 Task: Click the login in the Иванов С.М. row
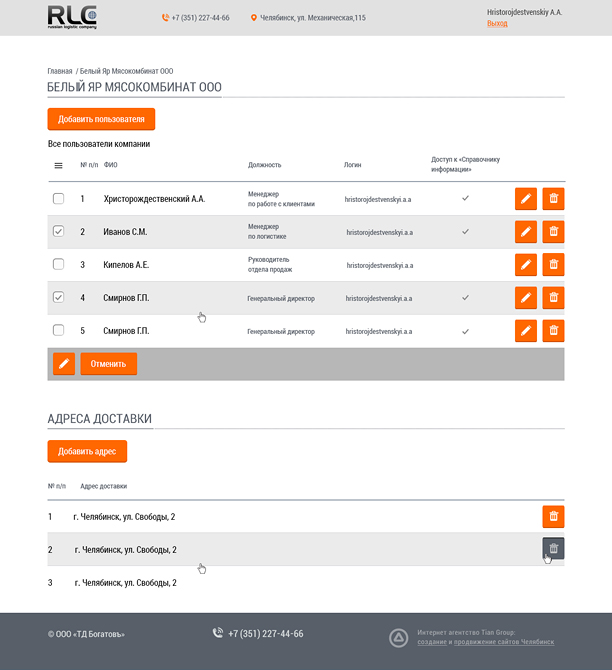(x=380, y=232)
